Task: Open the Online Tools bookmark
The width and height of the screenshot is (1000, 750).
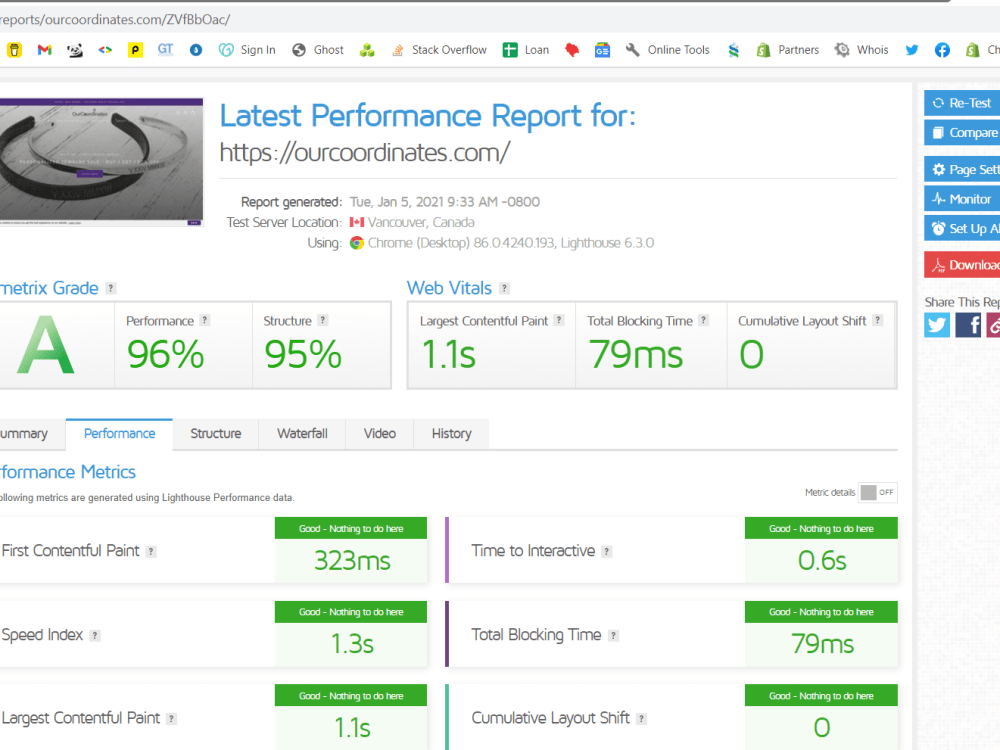Action: pyautogui.click(x=668, y=50)
